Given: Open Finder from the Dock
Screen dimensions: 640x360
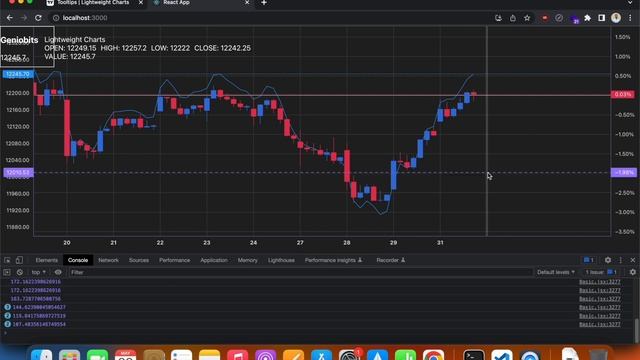Looking at the screenshot, I should coord(42,355).
